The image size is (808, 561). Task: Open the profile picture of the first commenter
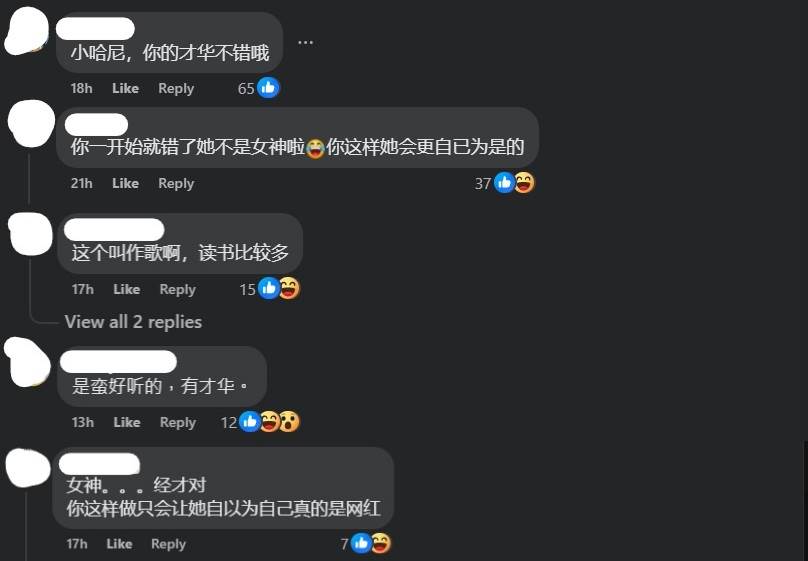(x=26, y=31)
